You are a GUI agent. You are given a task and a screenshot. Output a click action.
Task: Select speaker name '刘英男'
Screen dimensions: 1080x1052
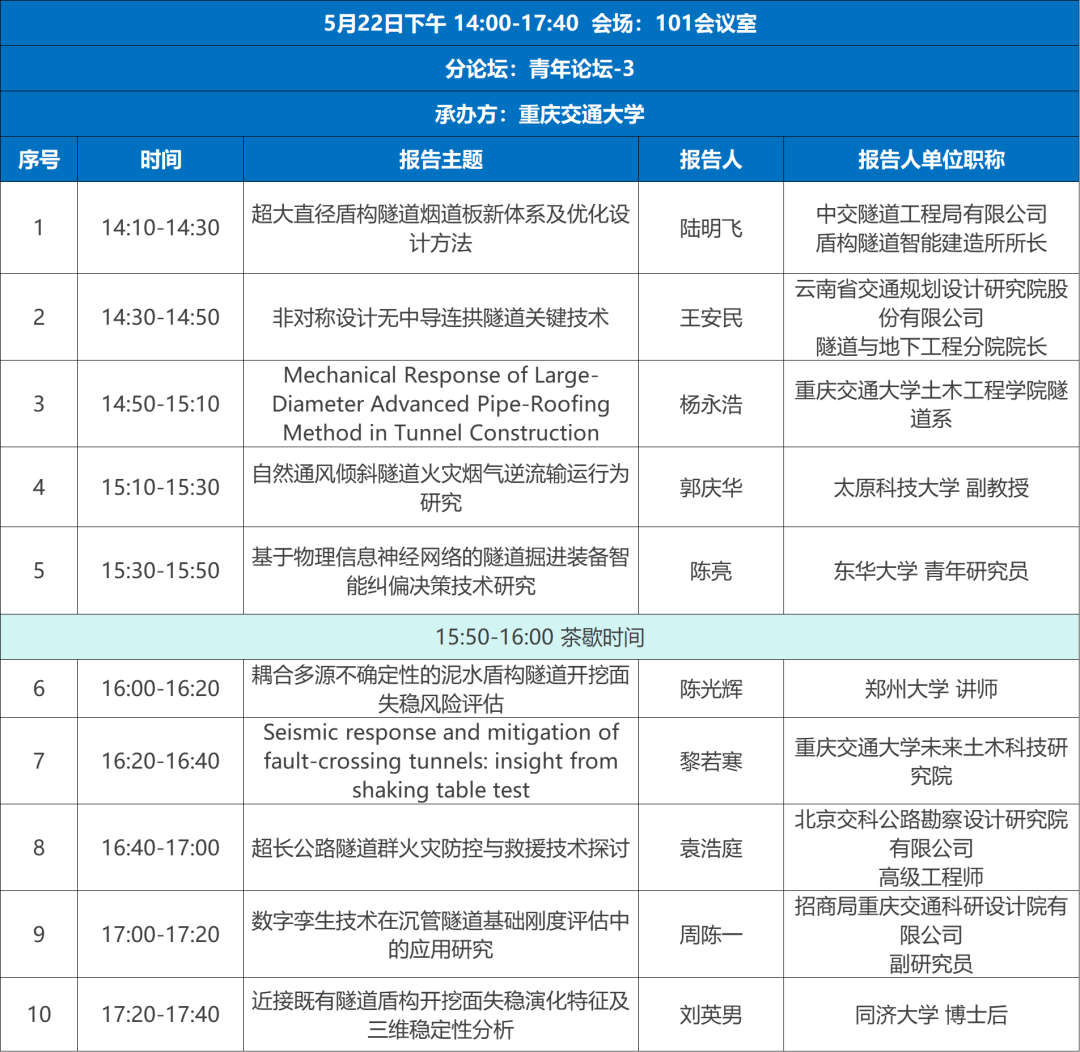(711, 1015)
